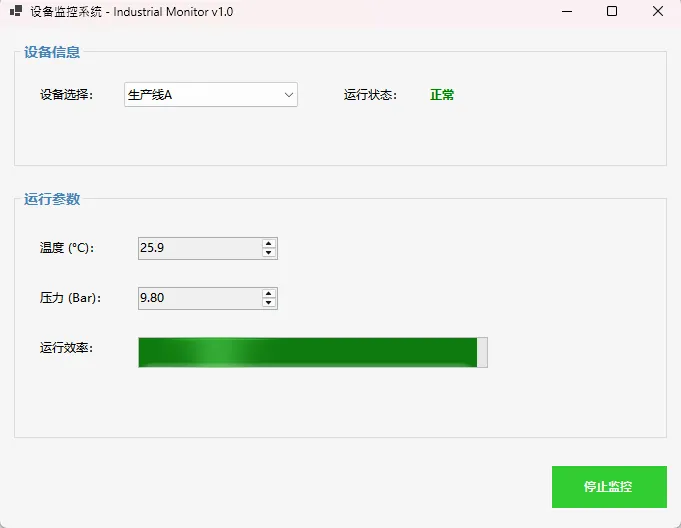Click the green 正常 status text

point(442,95)
